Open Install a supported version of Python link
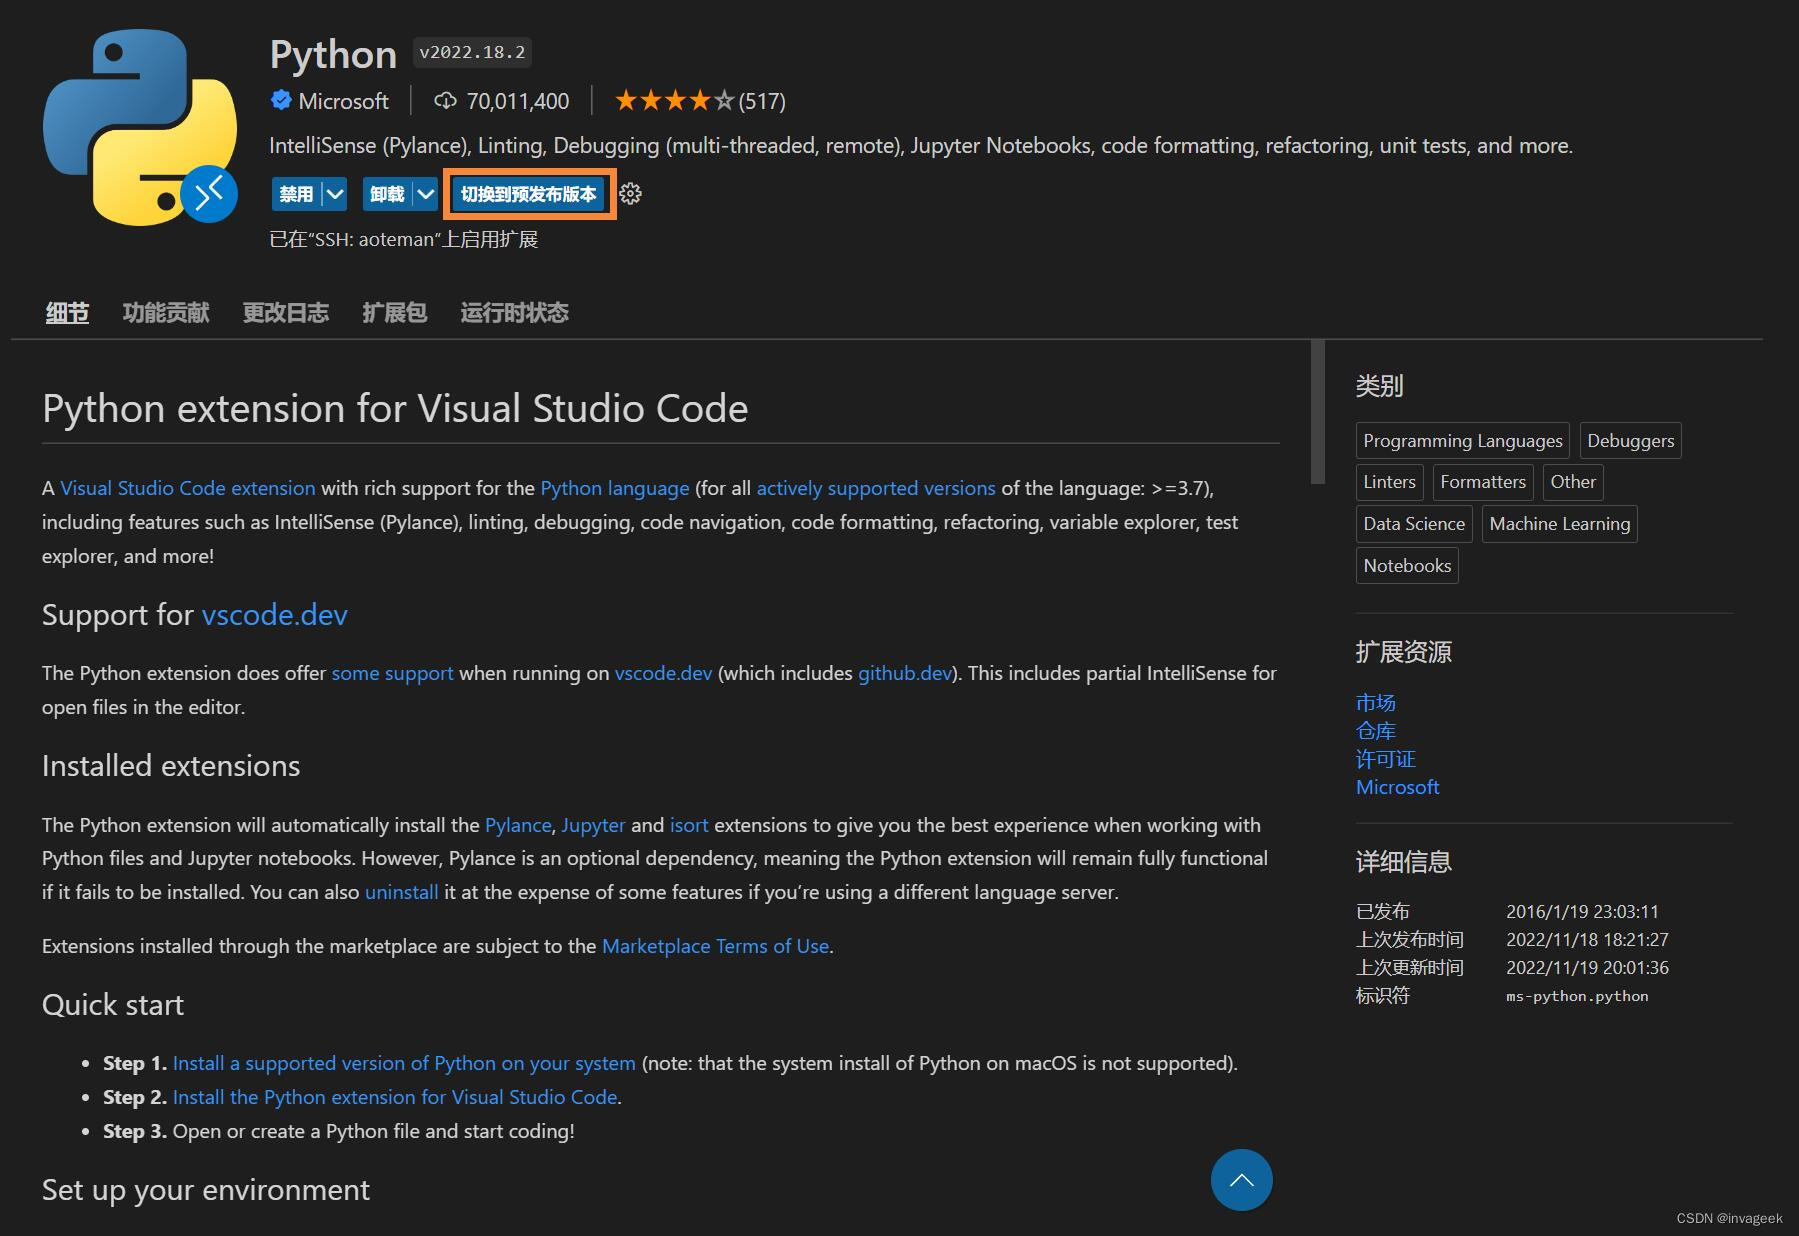 (404, 1063)
